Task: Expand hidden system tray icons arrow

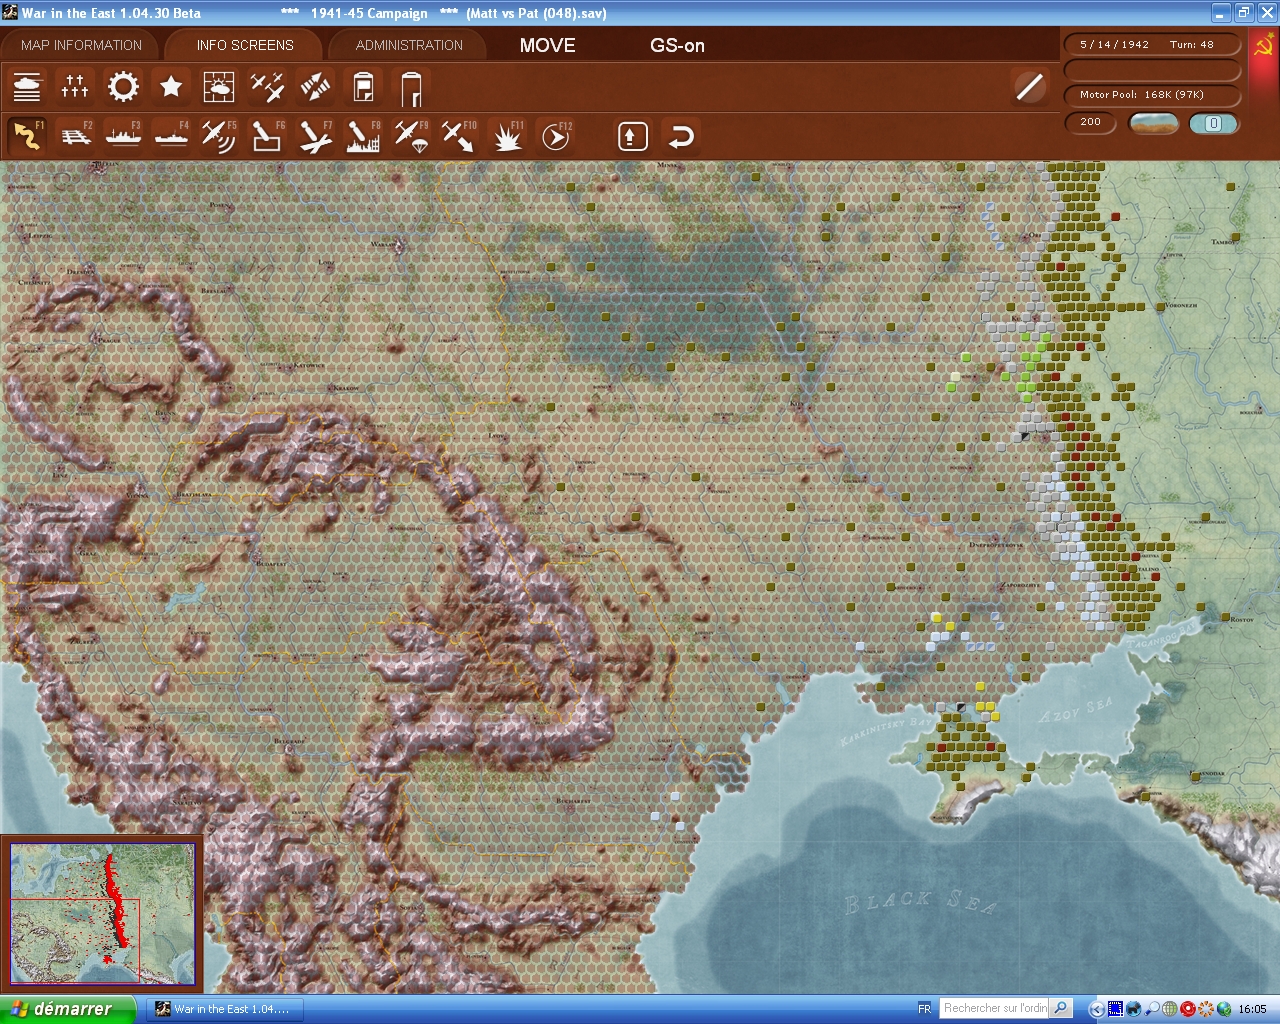Action: [1097, 1009]
